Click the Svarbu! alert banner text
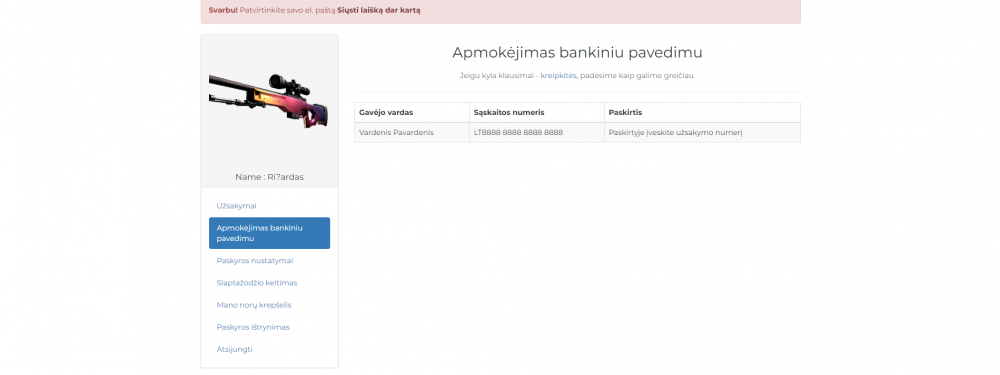This screenshot has height=375, width=1000. [x=223, y=10]
